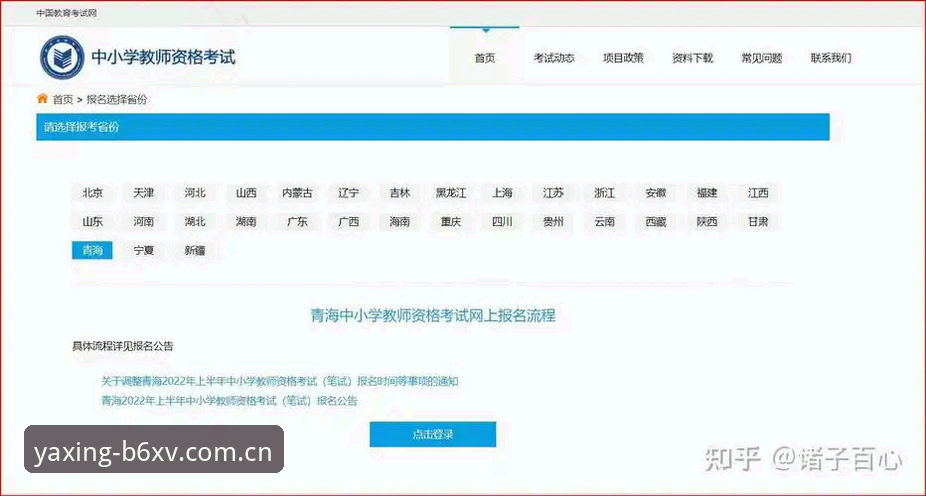Viewport: 926px width, 496px height.
Task: Select province 宁夏
Action: [144, 250]
